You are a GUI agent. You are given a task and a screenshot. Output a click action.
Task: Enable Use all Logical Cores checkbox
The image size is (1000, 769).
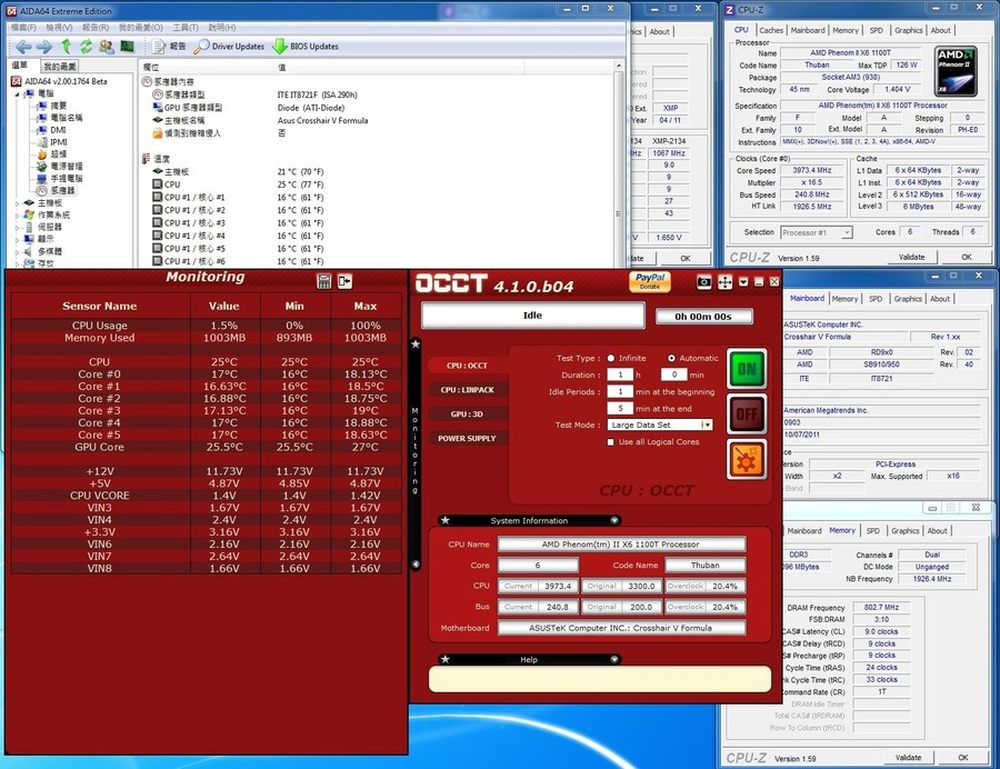coord(611,442)
